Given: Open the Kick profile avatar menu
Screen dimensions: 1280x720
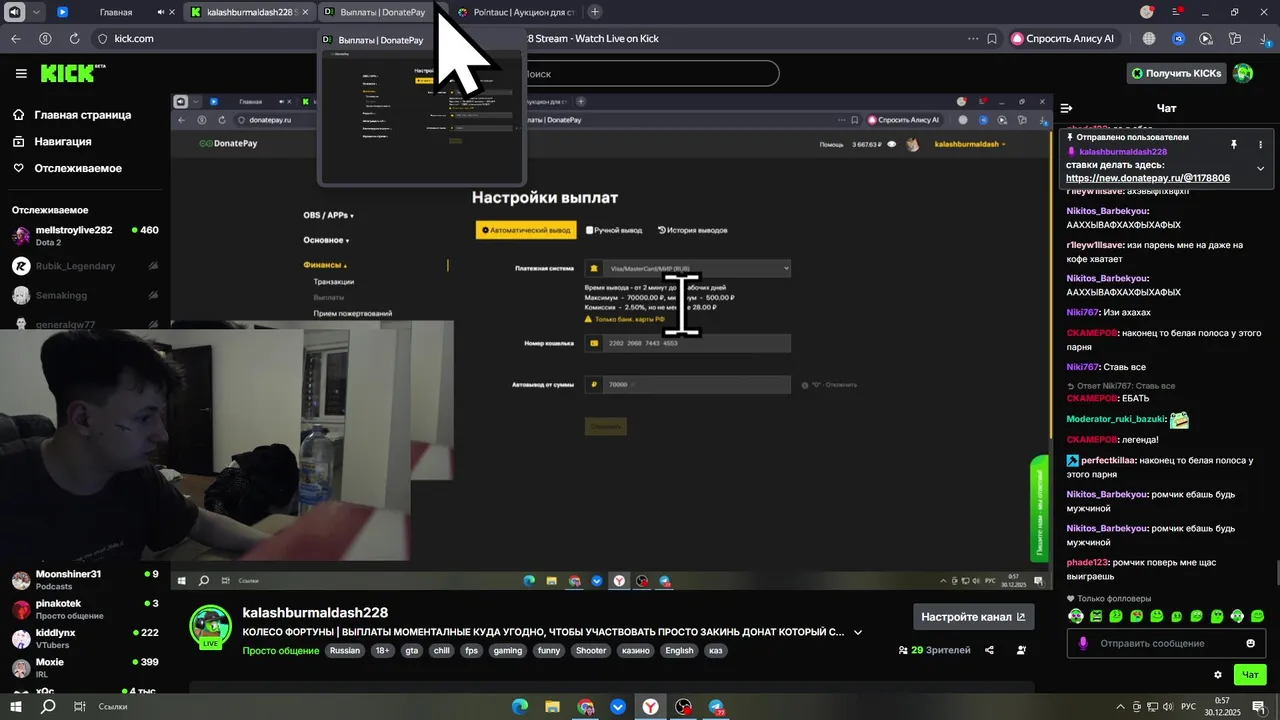Looking at the screenshot, I should tap(1243, 73).
